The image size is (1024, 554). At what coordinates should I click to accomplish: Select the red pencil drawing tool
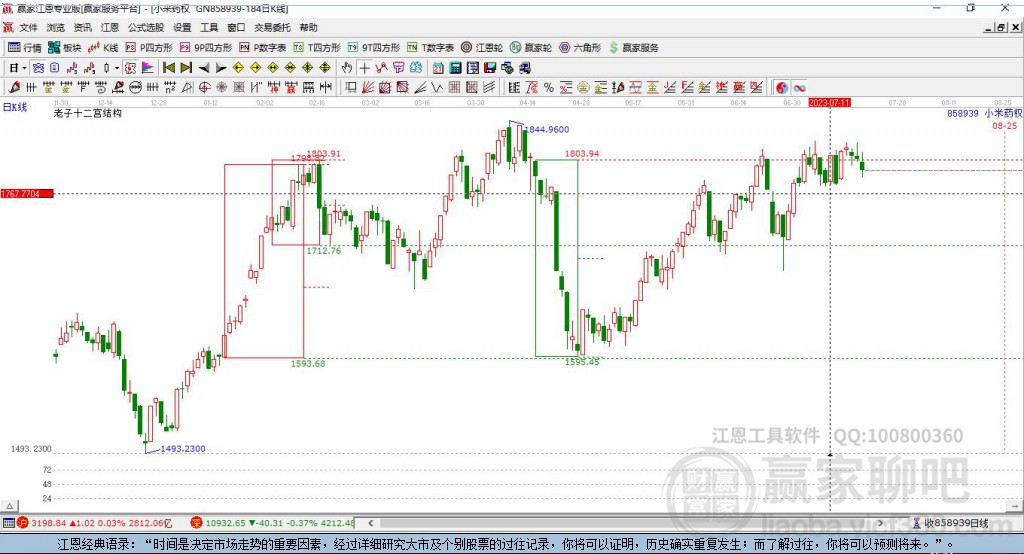[14, 88]
